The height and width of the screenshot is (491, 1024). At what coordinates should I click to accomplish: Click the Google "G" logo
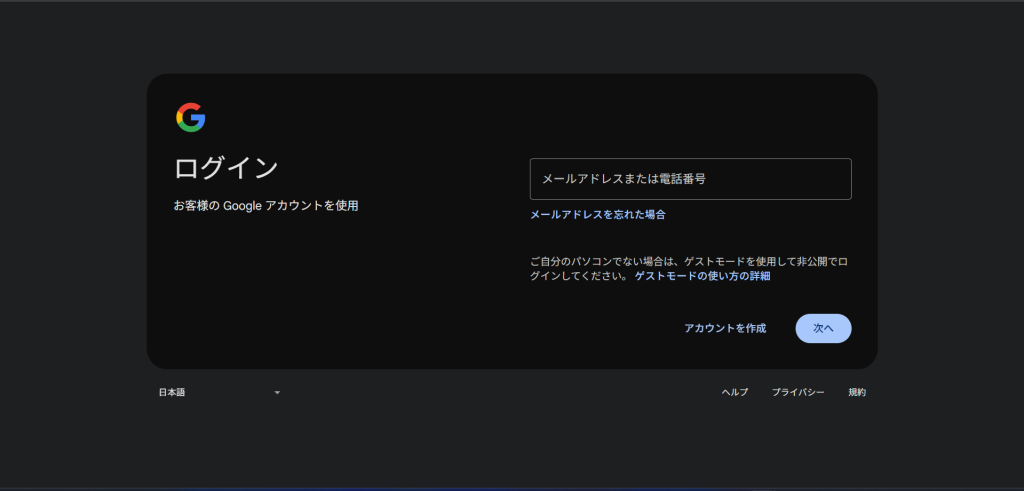tap(190, 118)
